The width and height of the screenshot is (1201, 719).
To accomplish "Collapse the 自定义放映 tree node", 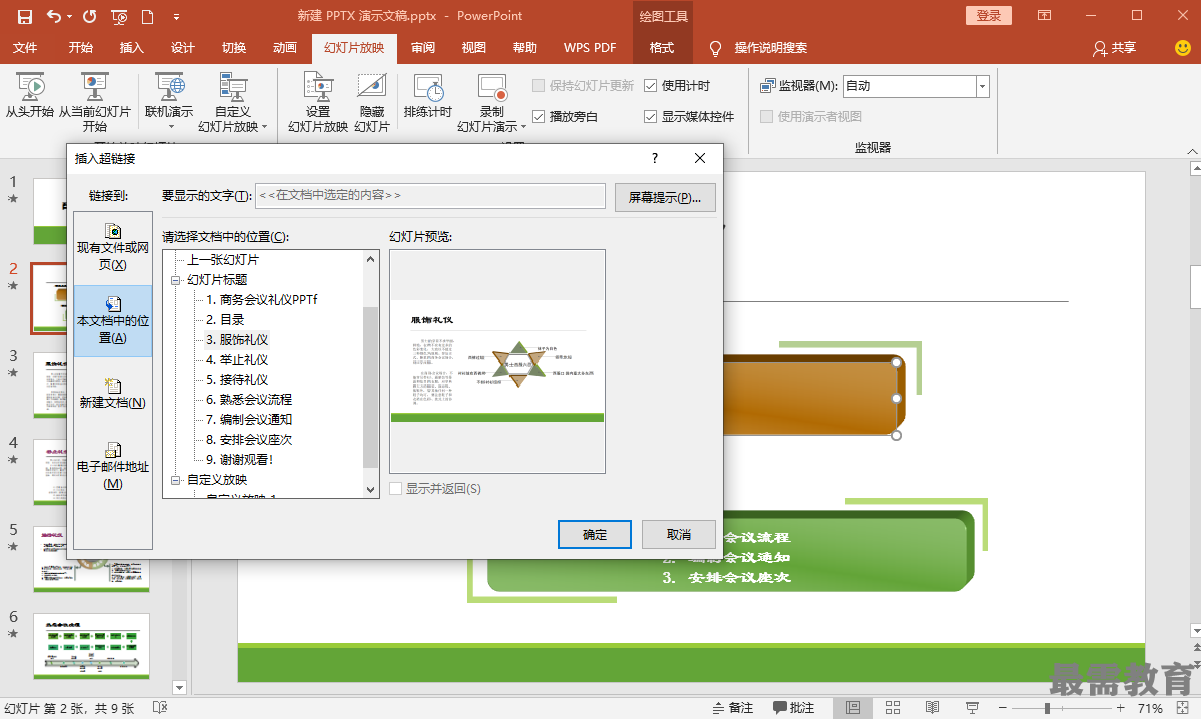I will pos(176,480).
